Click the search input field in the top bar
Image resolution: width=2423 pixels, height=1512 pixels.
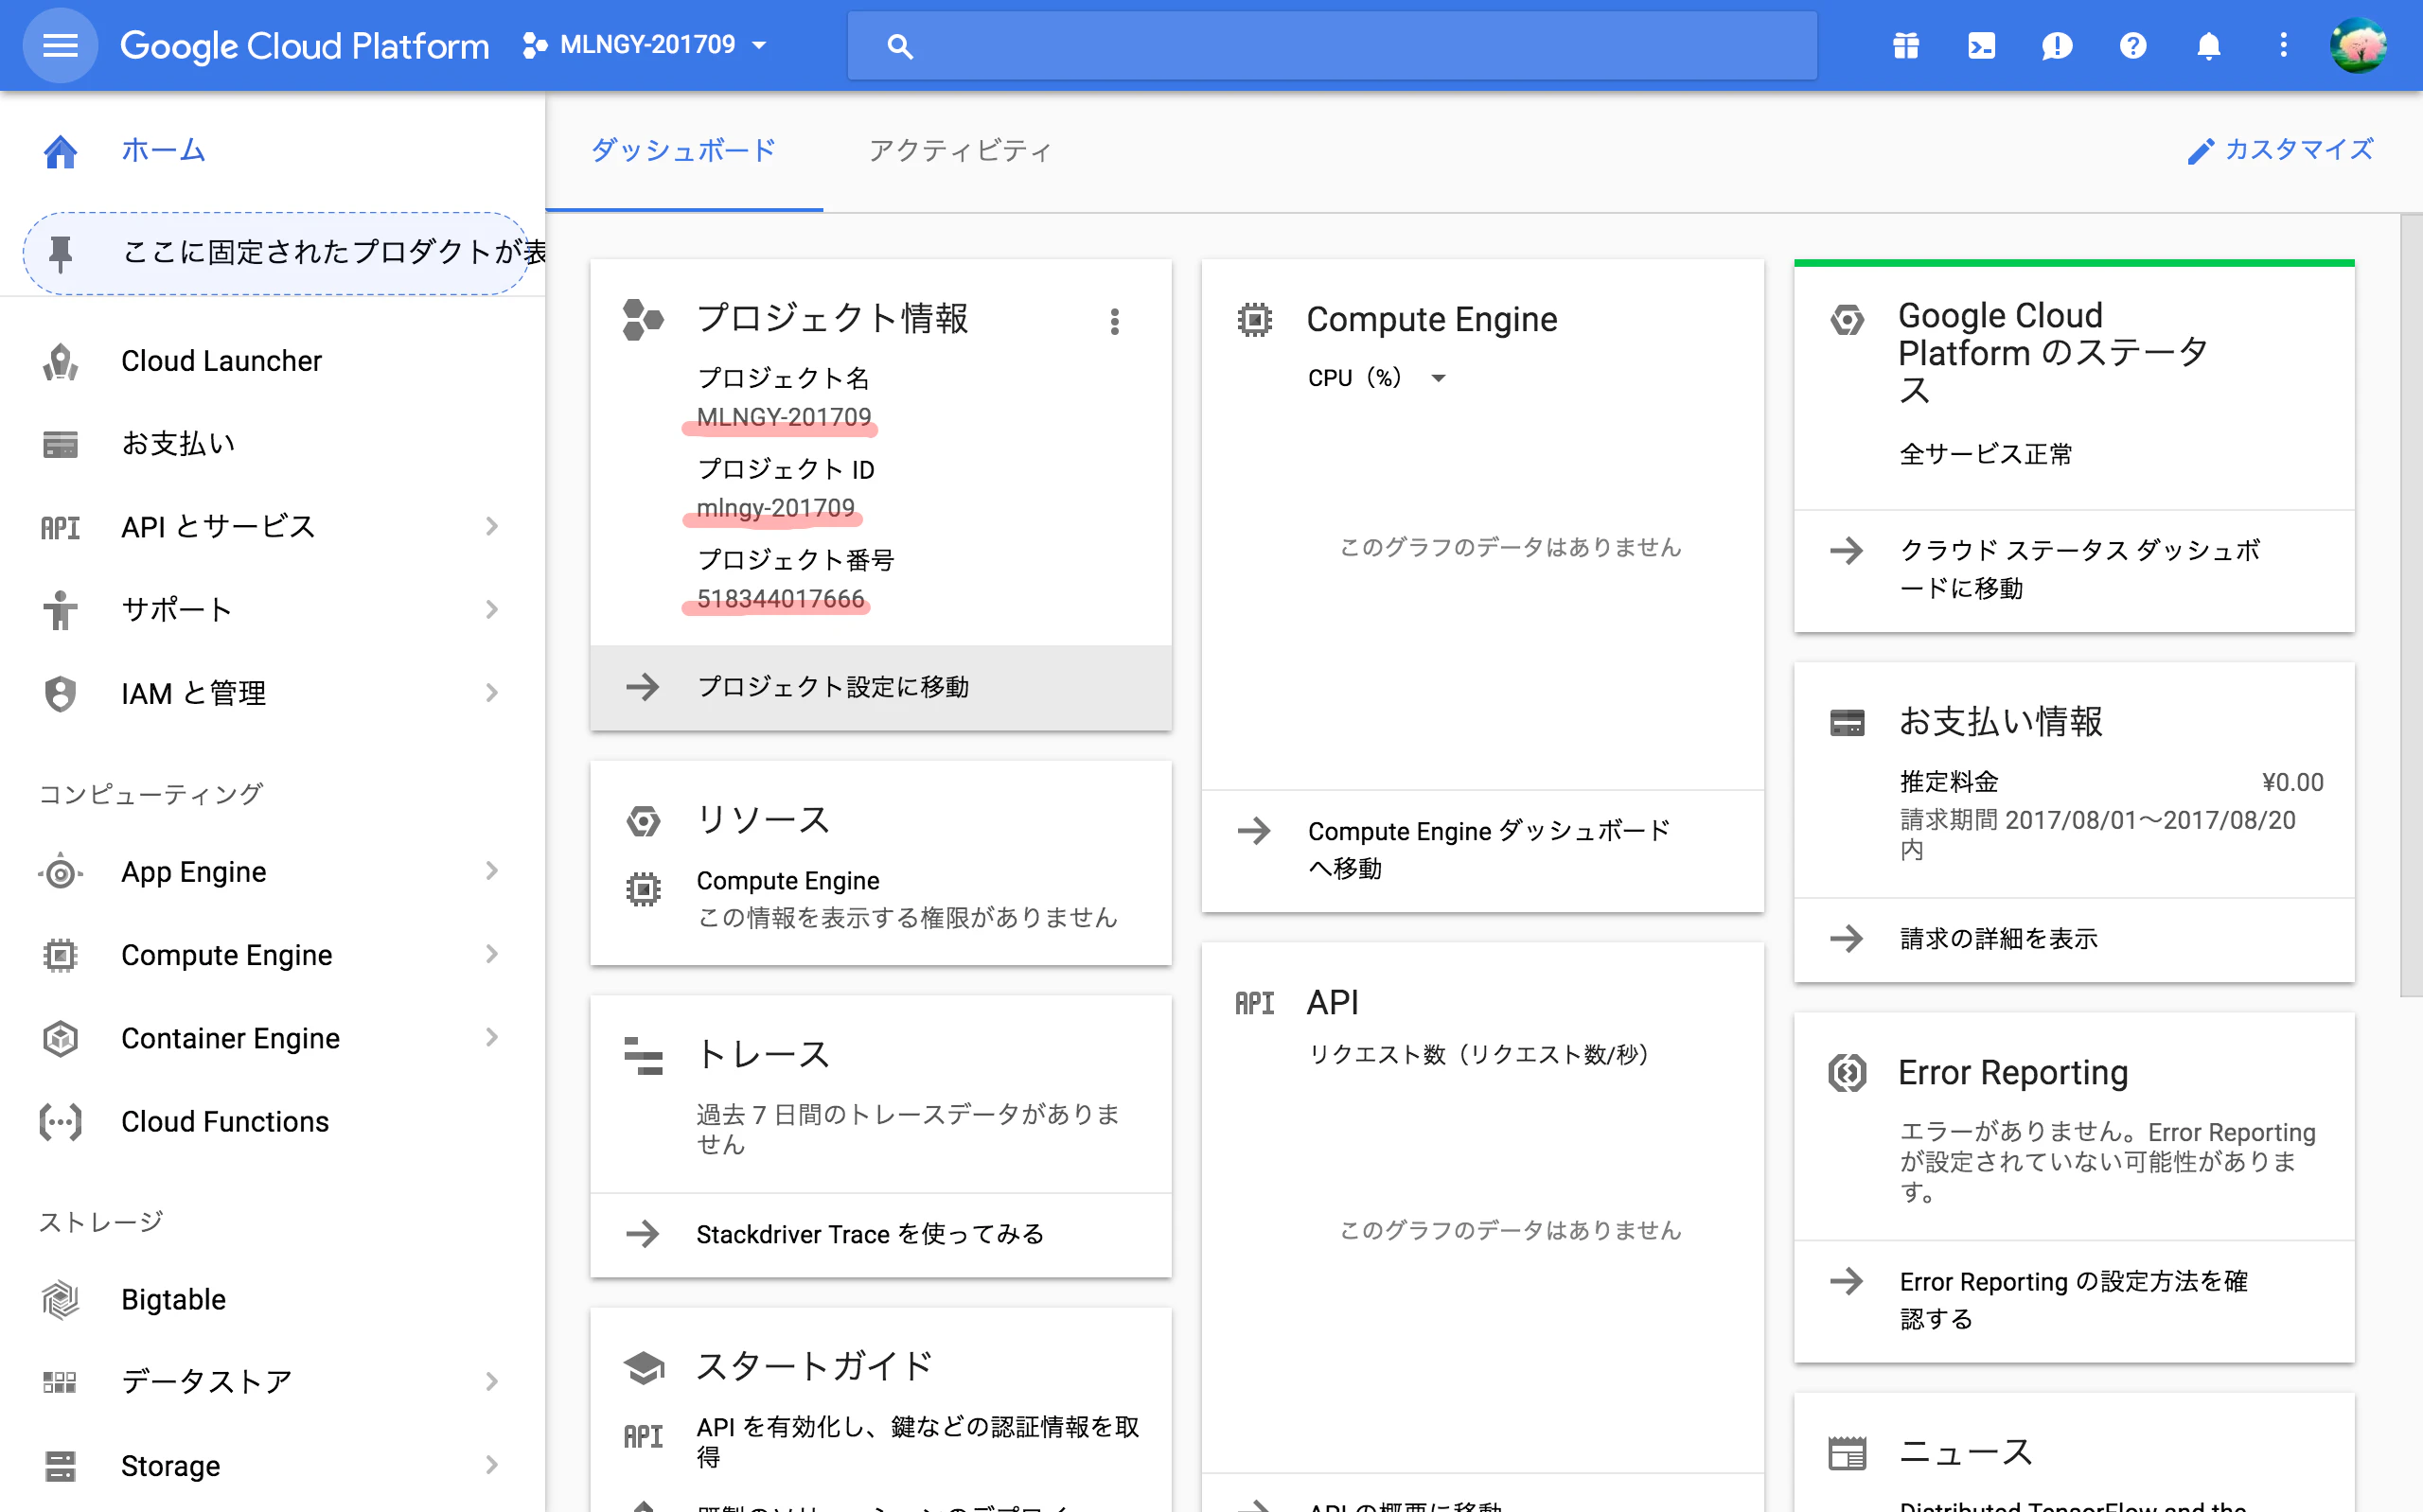click(x=1330, y=45)
